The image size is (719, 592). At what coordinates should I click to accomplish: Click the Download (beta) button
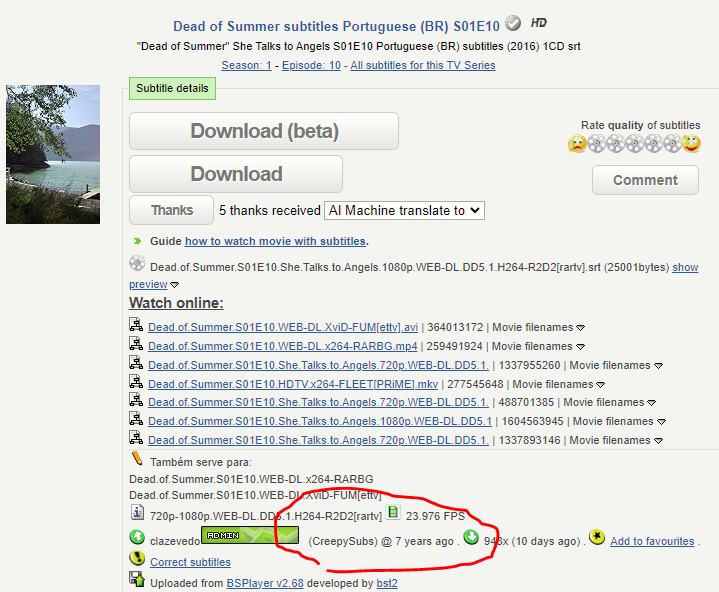264,131
